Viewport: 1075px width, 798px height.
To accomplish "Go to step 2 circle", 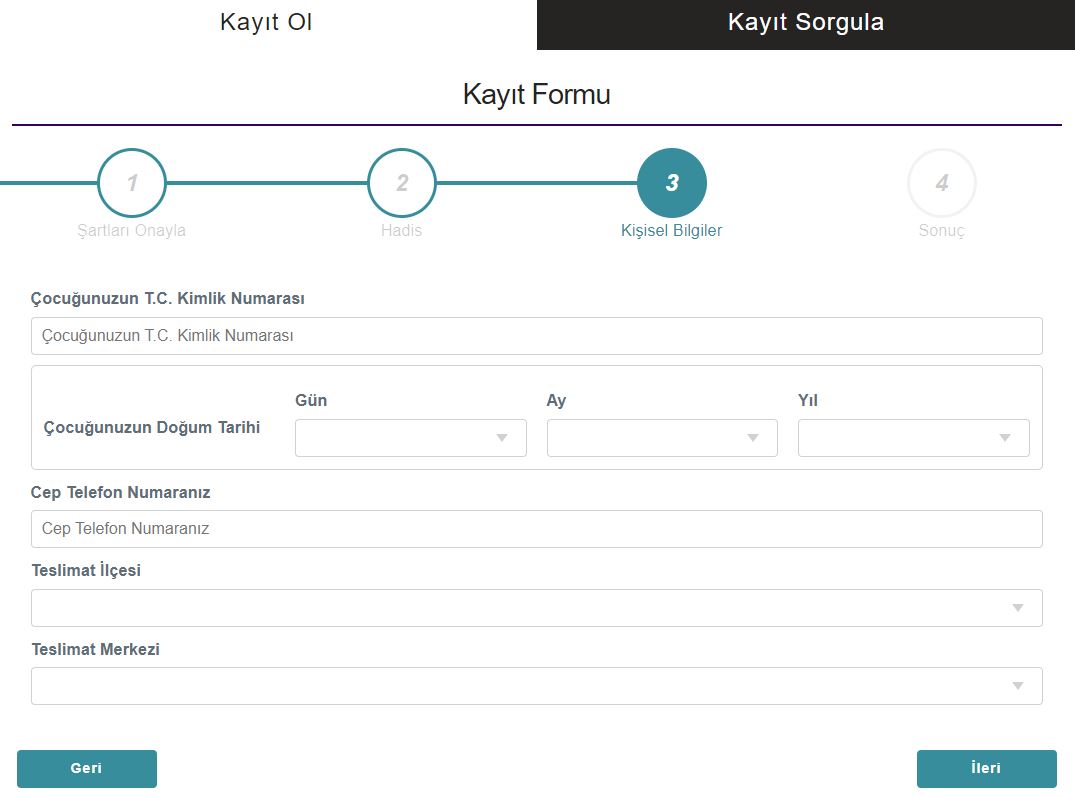I will (402, 183).
